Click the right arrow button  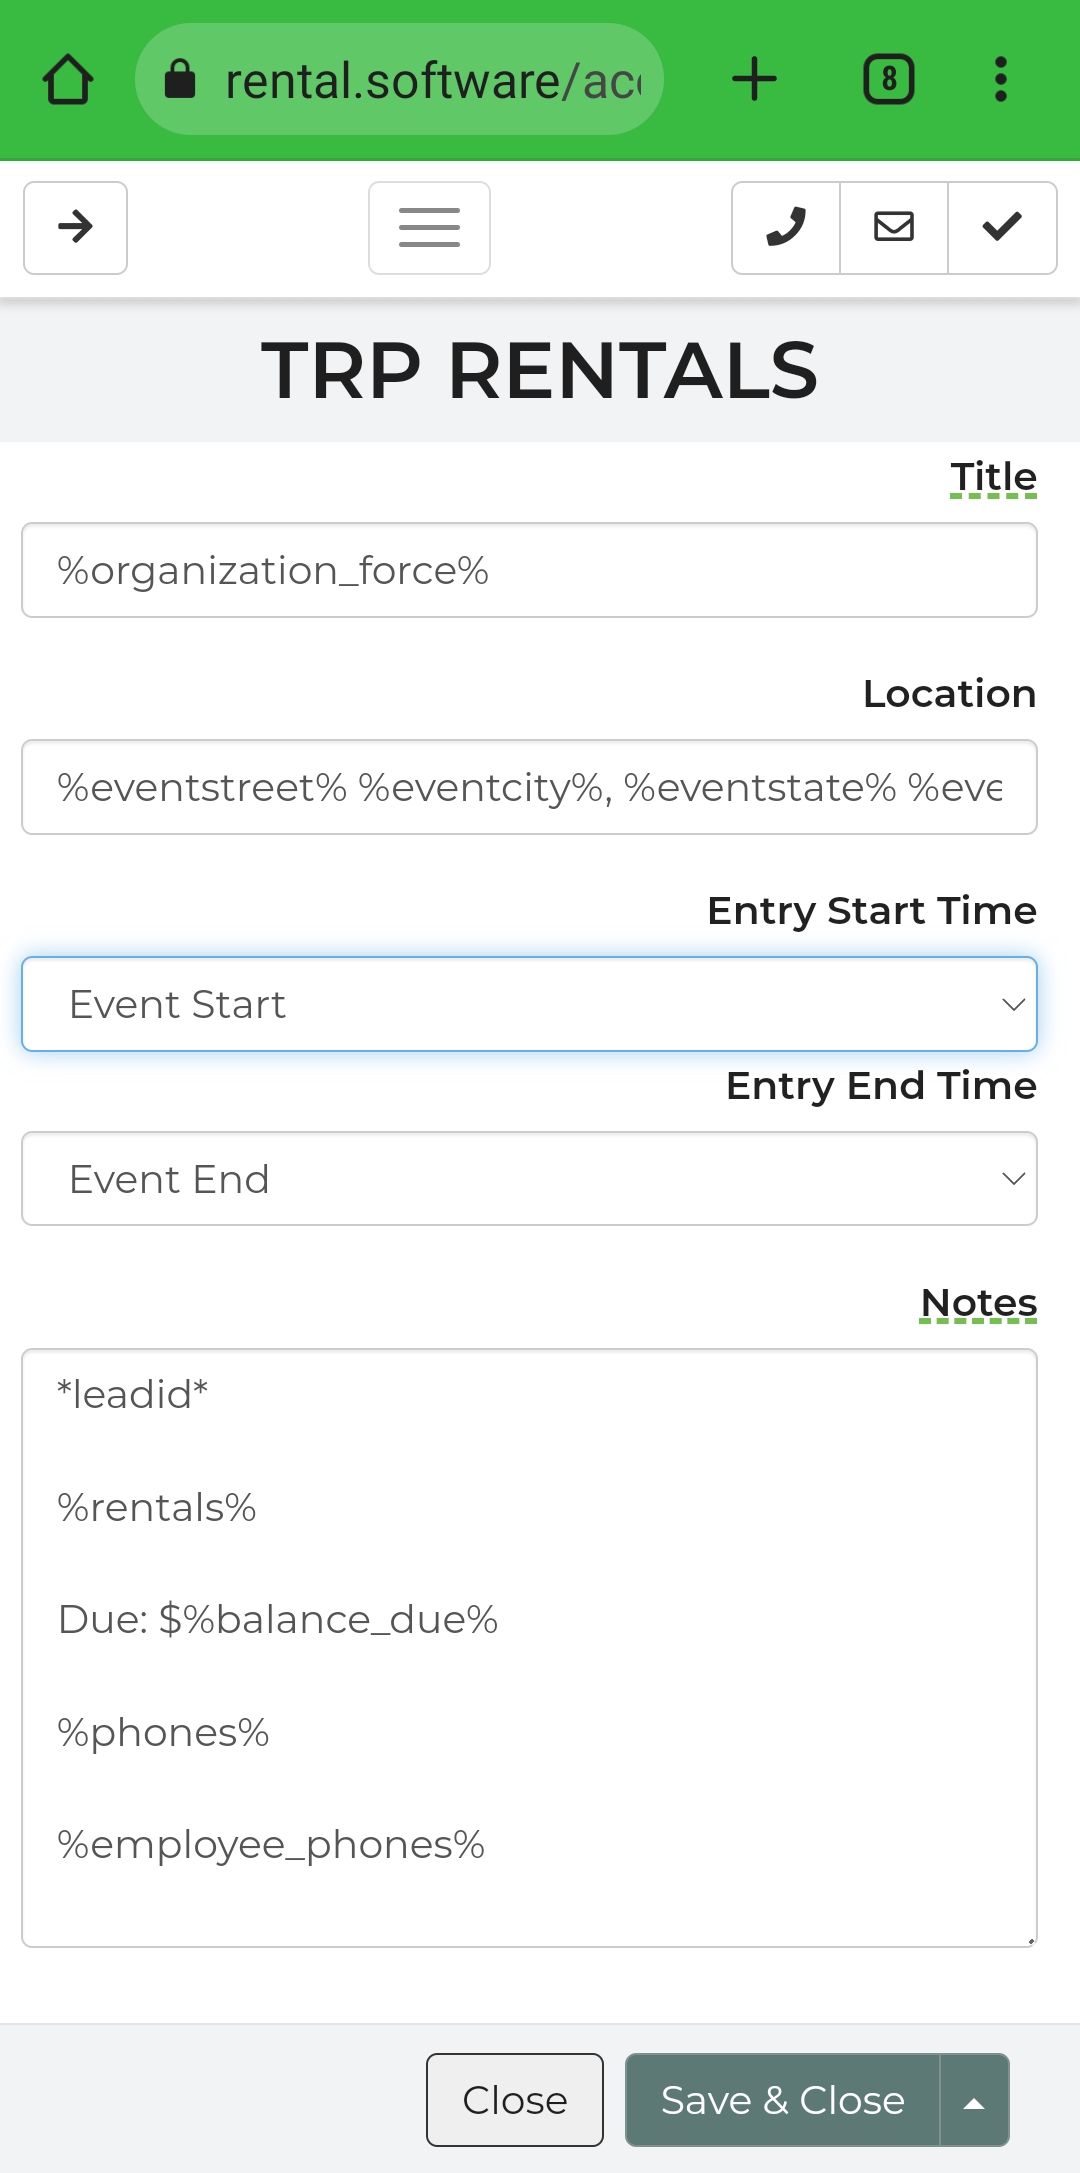pos(76,228)
